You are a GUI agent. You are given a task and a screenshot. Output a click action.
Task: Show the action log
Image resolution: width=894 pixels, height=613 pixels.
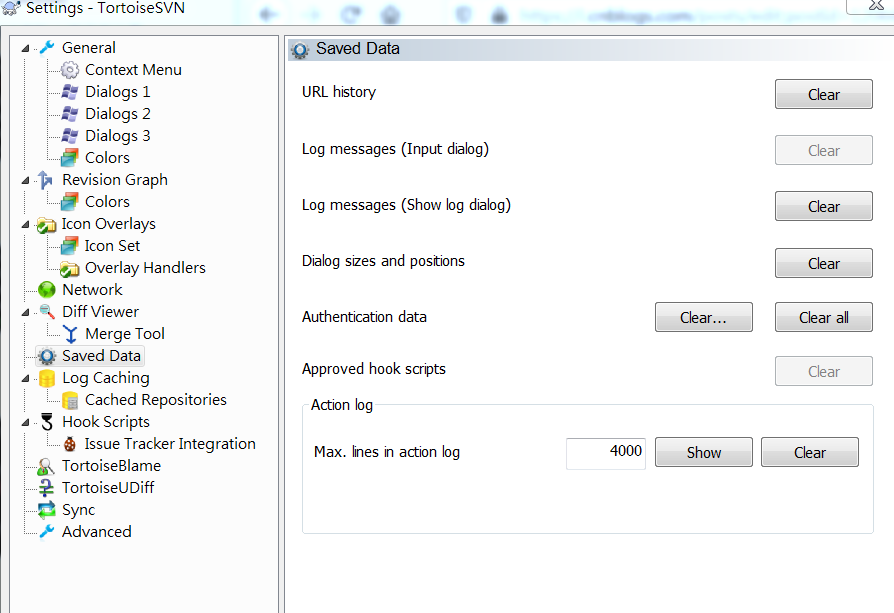[704, 452]
